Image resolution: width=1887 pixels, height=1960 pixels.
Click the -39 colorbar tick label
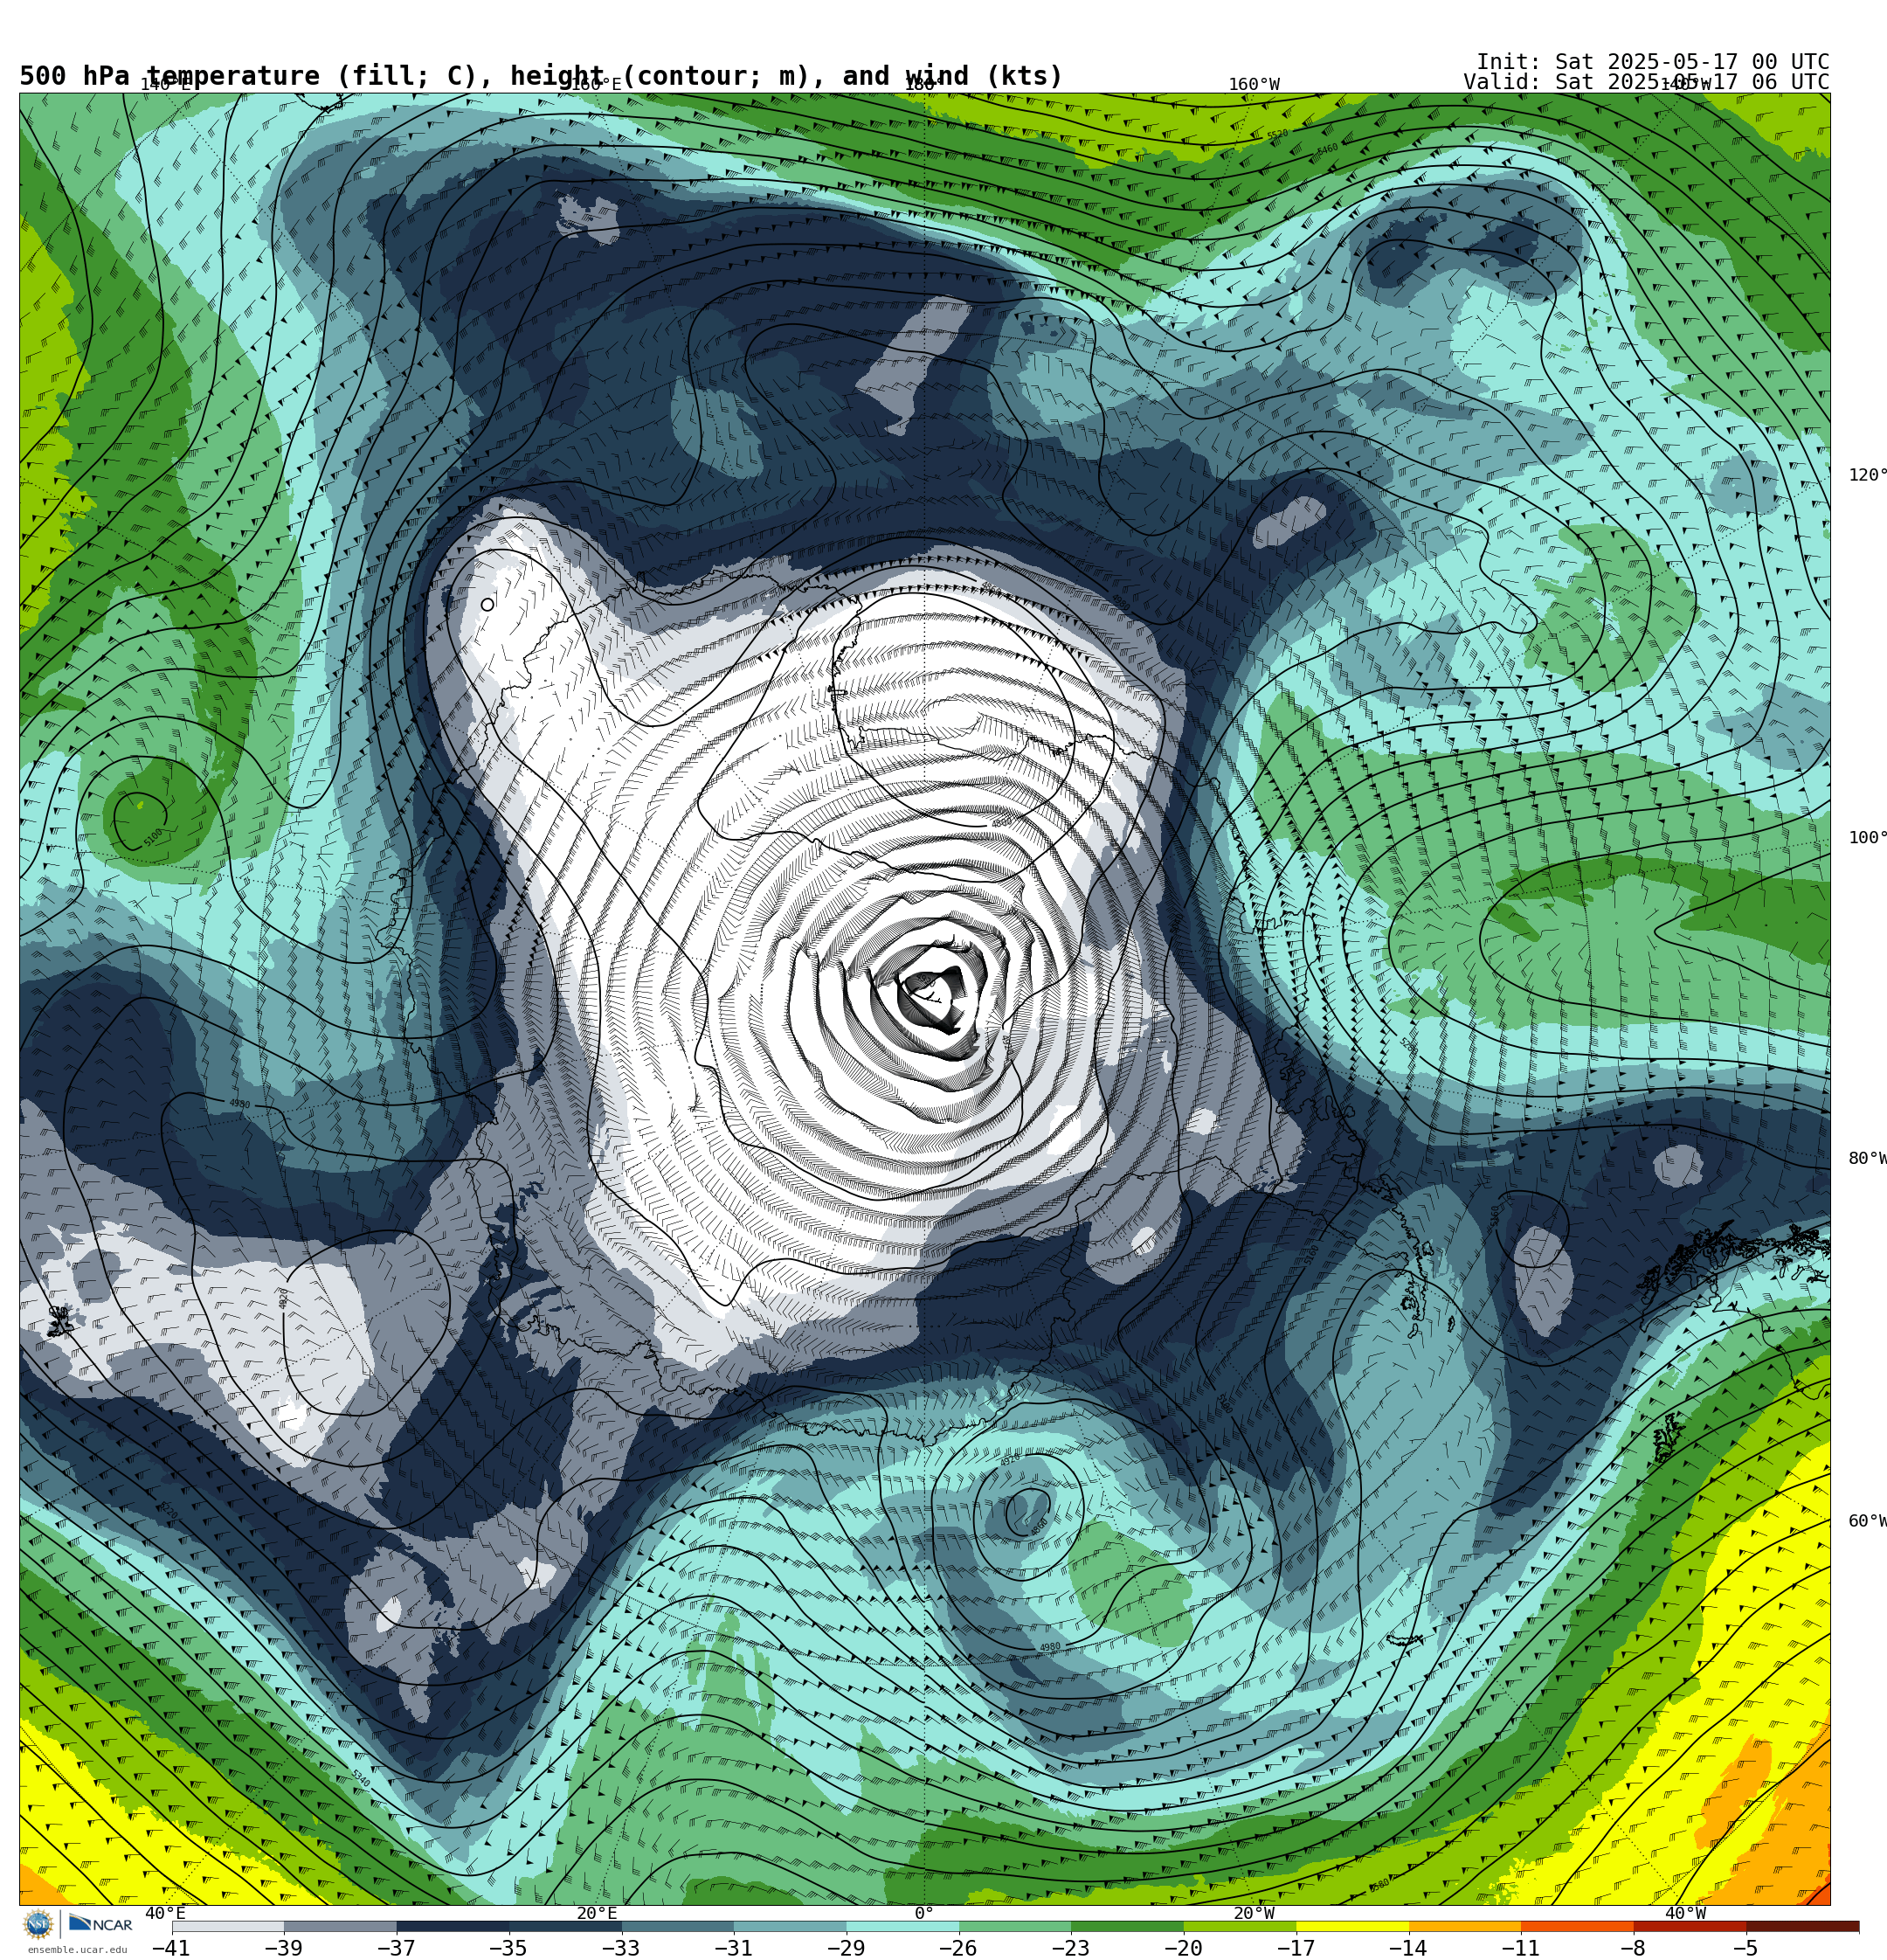click(283, 1948)
